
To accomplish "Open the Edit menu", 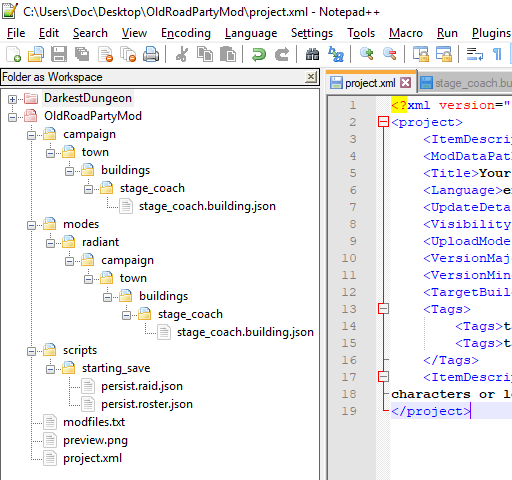I will click(49, 33).
